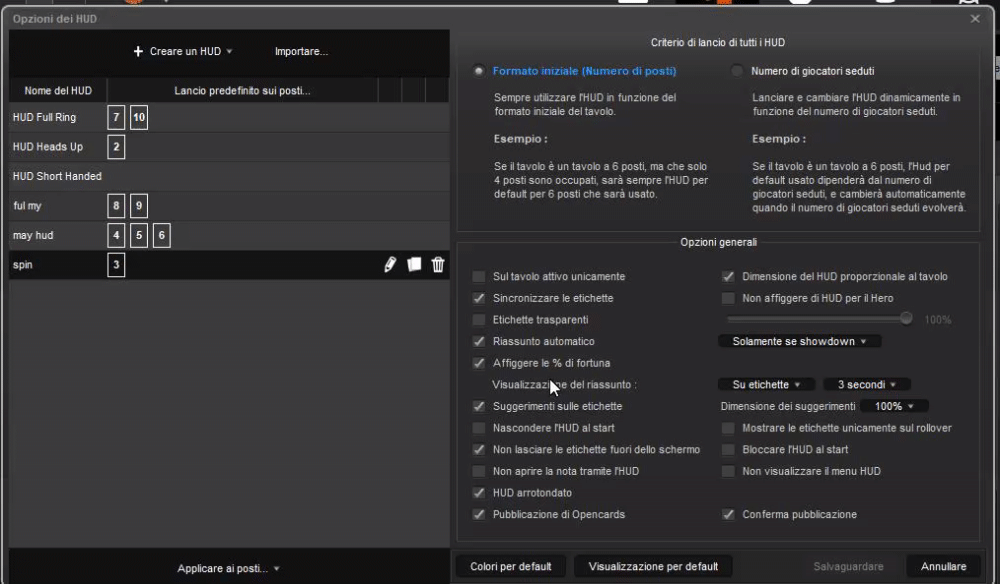Click Lancio predefinito sui posti column header
The image size is (1000, 584).
pyautogui.click(x=242, y=91)
